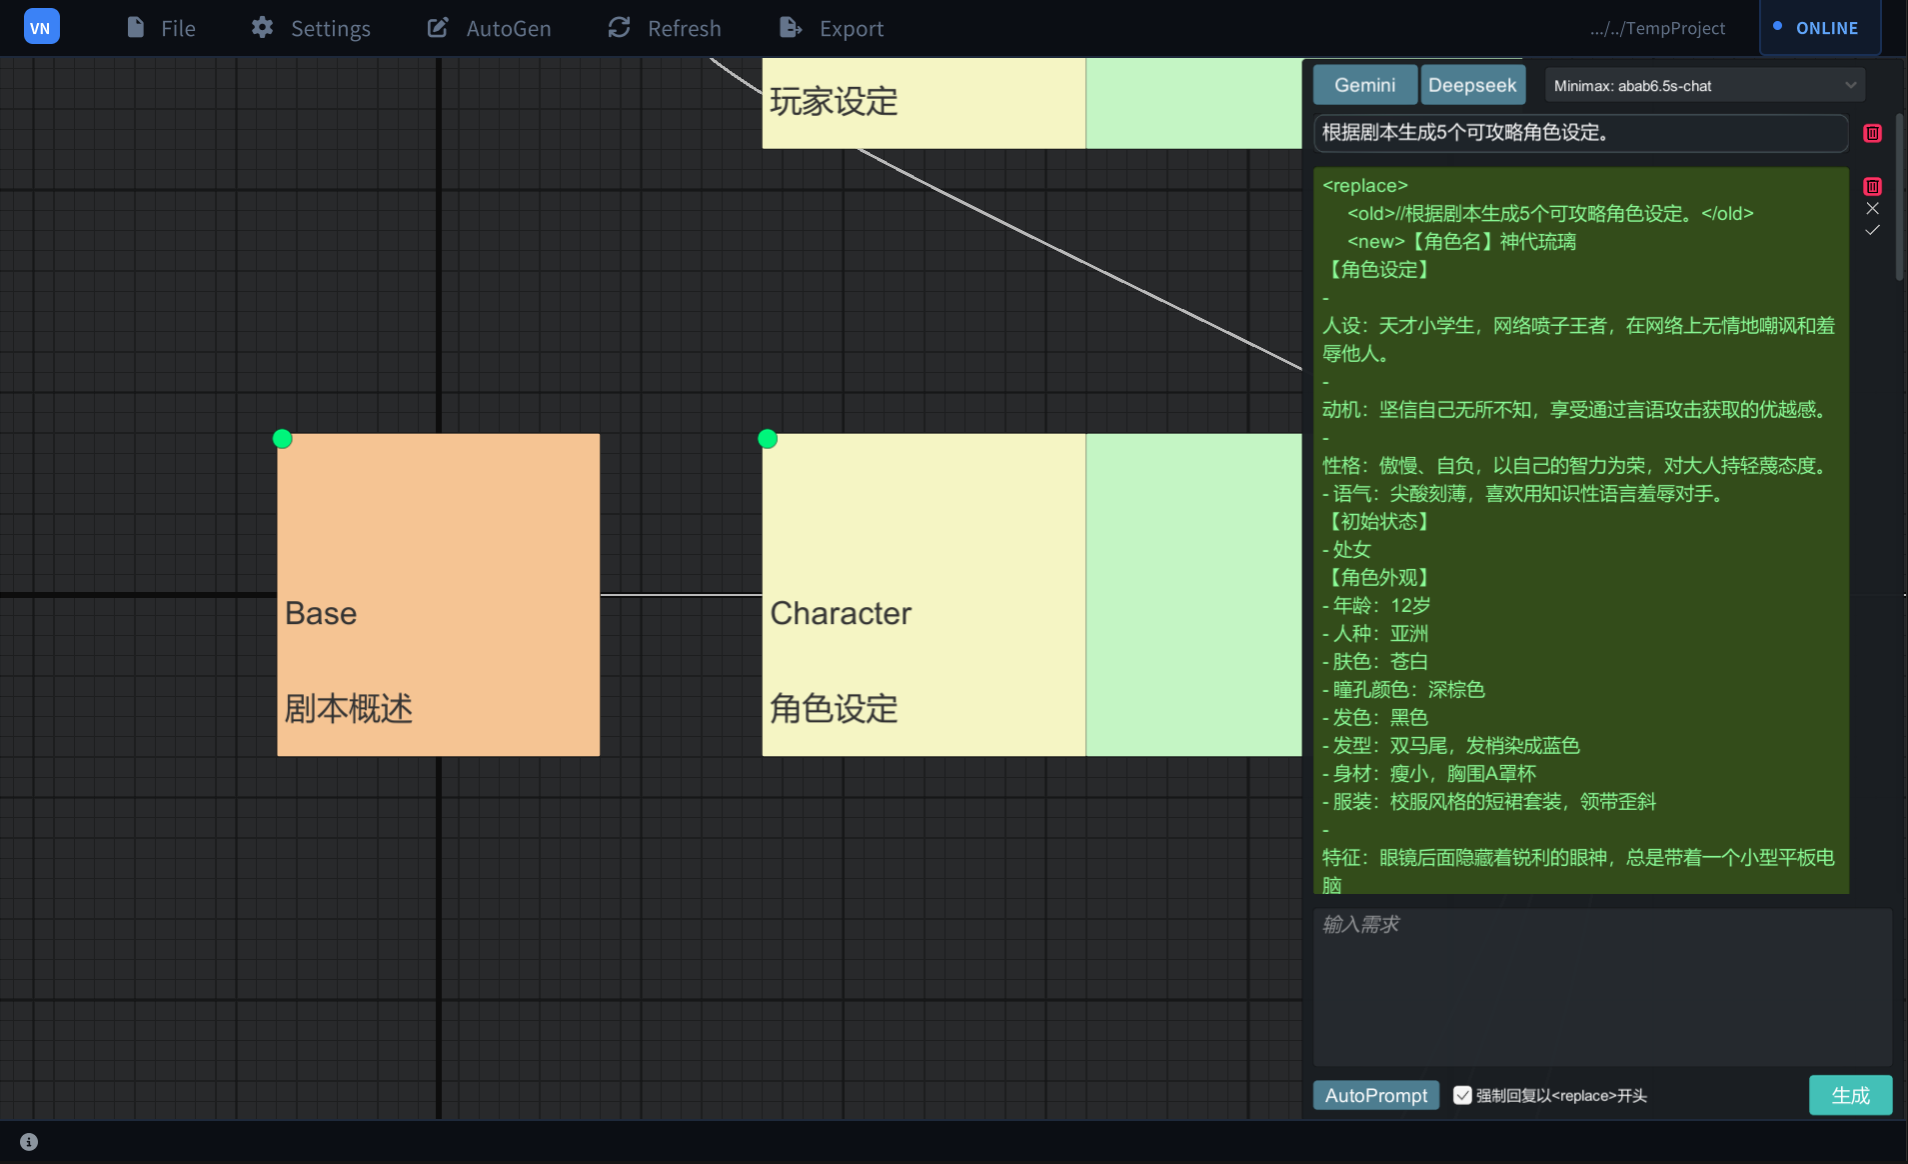The image size is (1908, 1164).
Task: Click the line 肤色：苍白
Action: 1375,661
